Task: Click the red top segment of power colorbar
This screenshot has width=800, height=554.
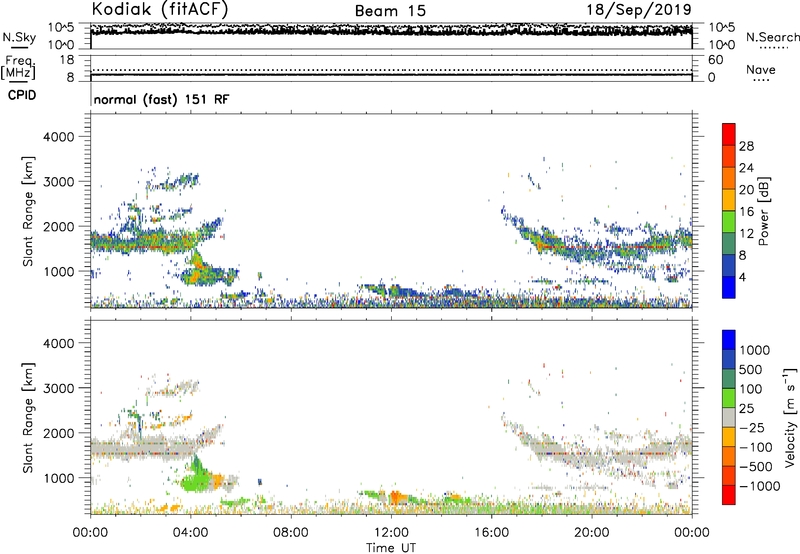Action: tap(729, 134)
